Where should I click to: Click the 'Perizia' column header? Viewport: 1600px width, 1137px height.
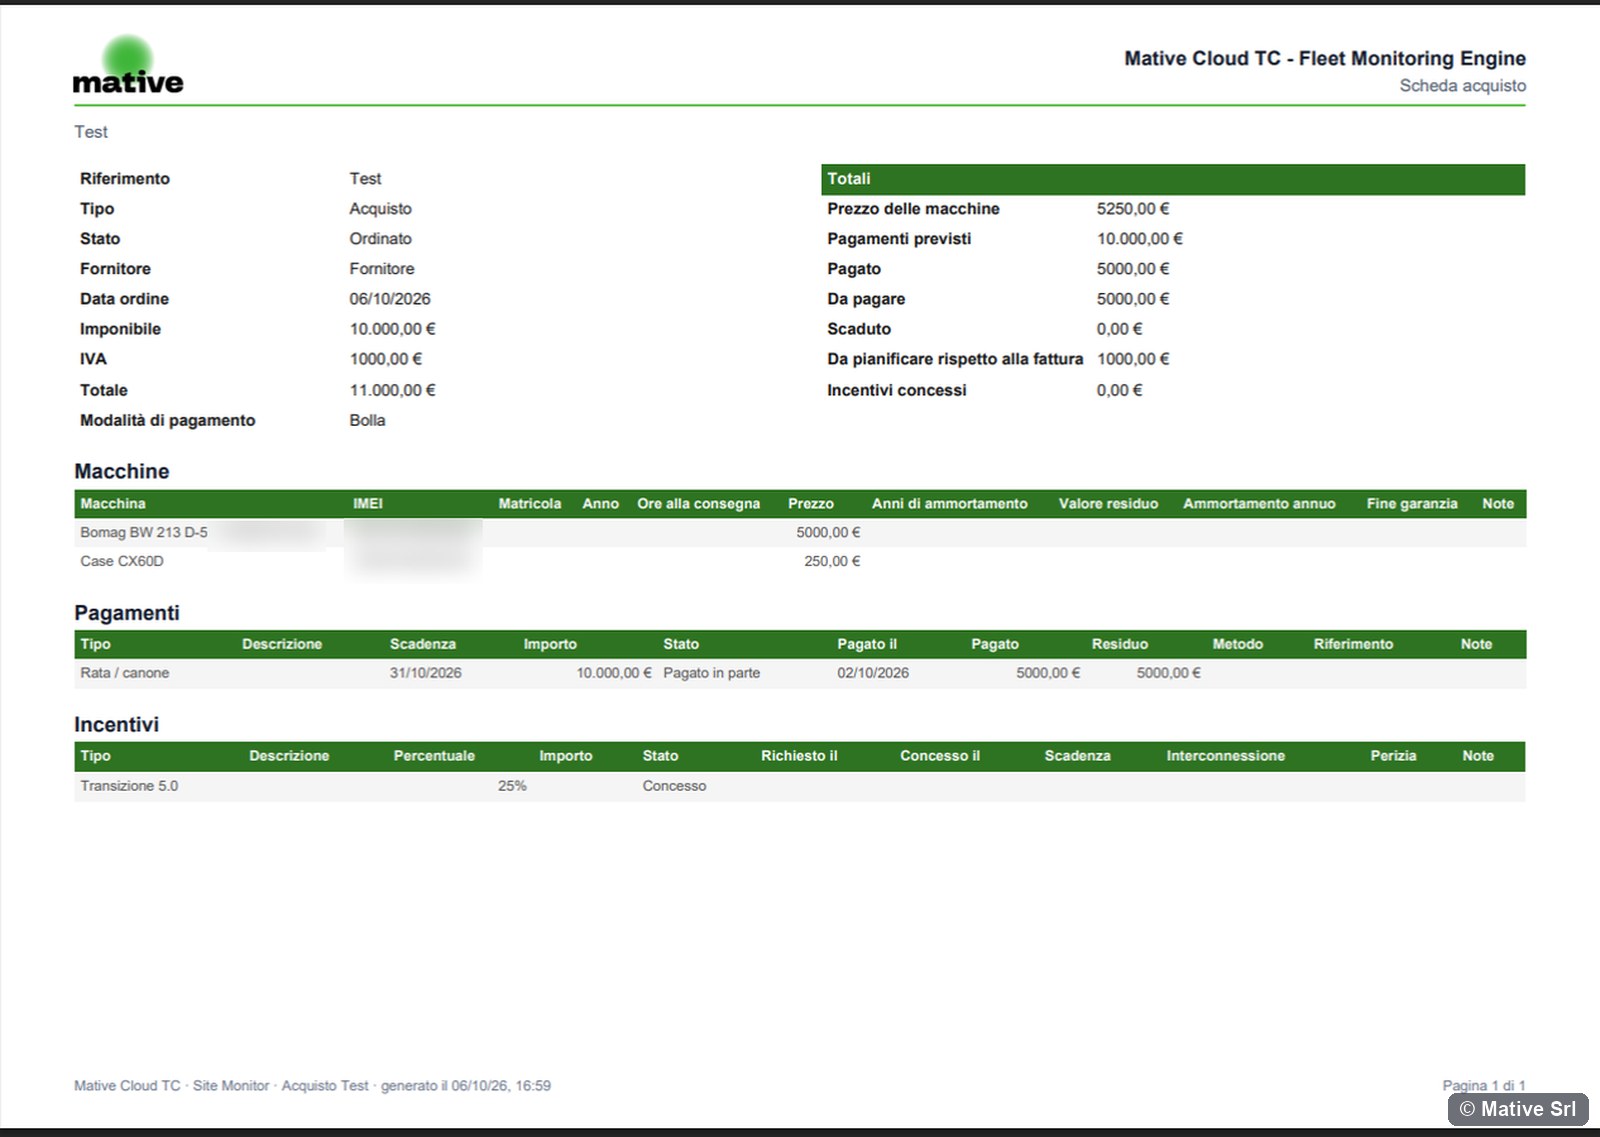(x=1393, y=757)
